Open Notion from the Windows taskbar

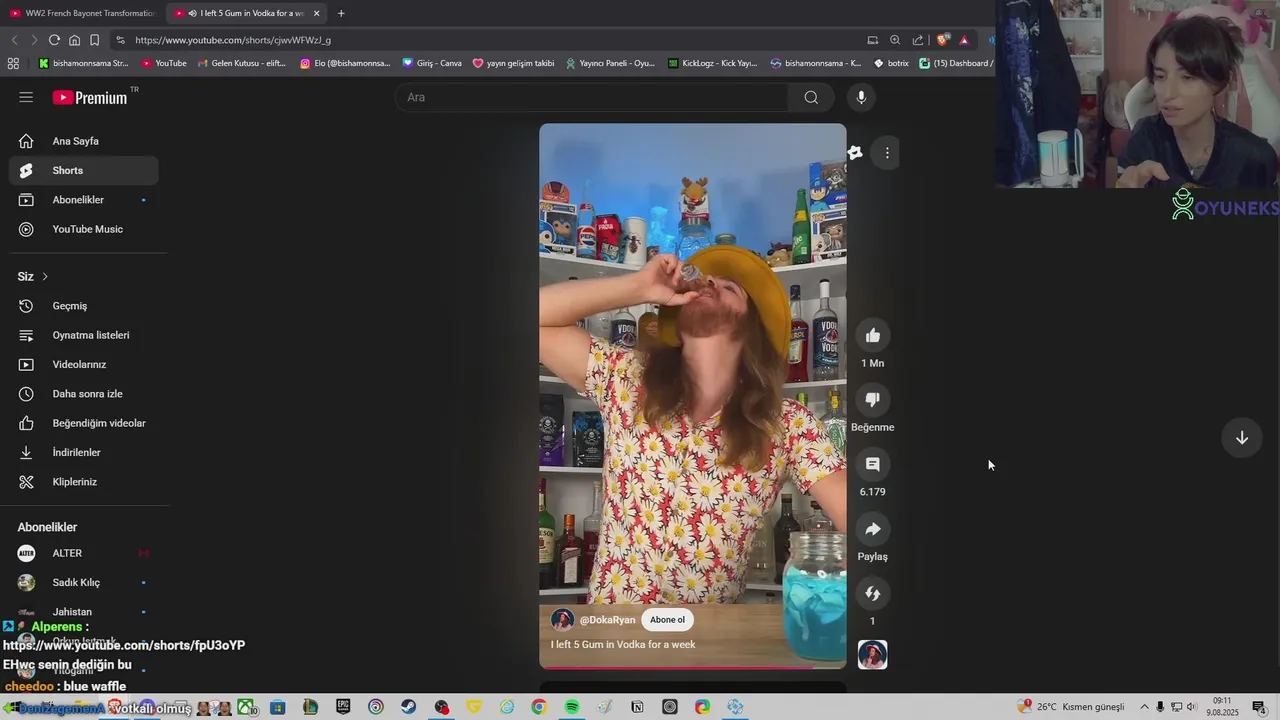point(637,707)
